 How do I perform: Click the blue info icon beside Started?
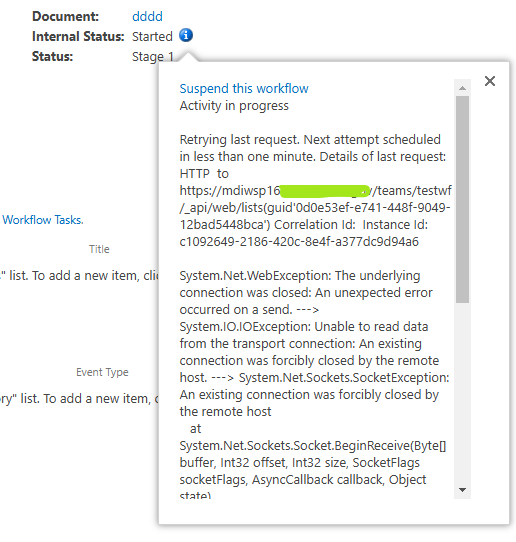tap(186, 35)
